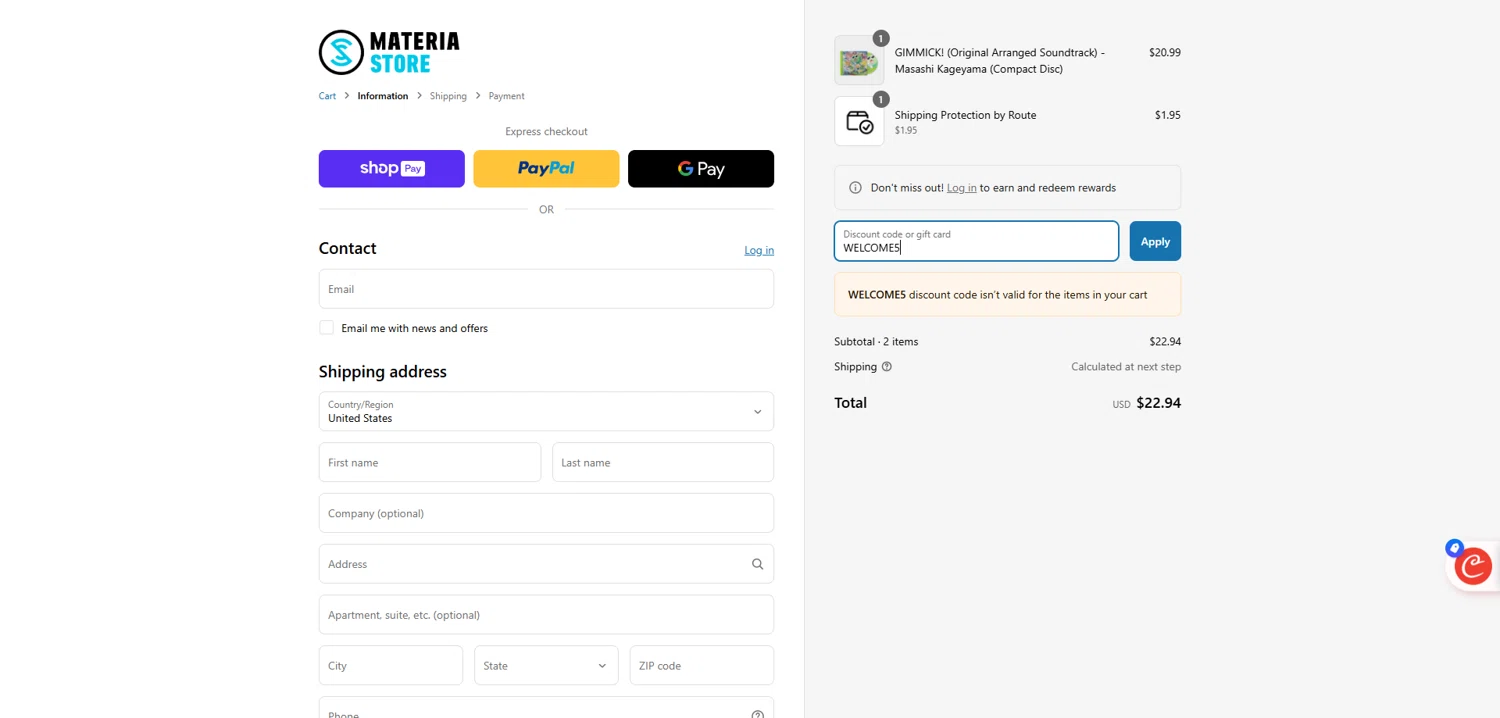Pay with Google Pay express checkout

[x=701, y=169]
